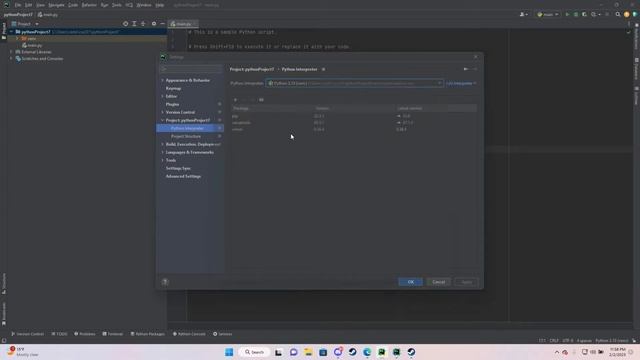Expand the Editor settings group
The image size is (640, 360).
click(x=162, y=96)
